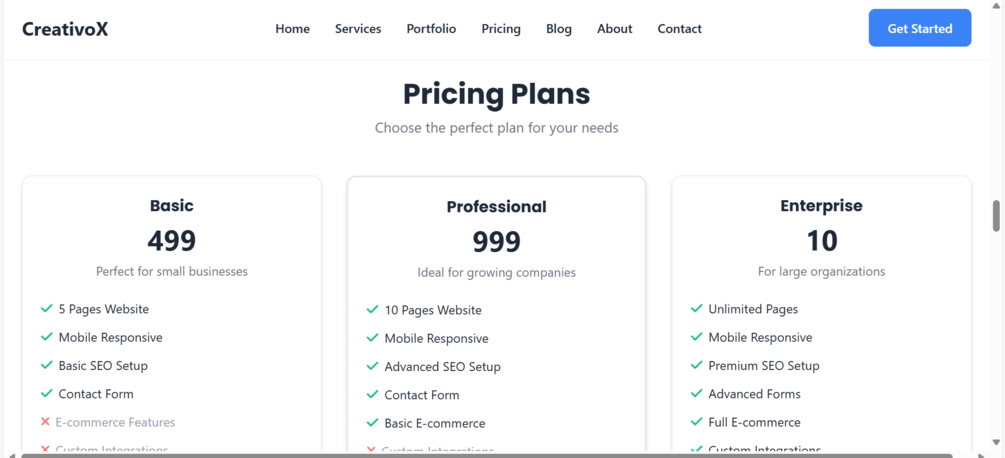Navigate to the Blog page
This screenshot has height=458, width=1005.
point(559,29)
